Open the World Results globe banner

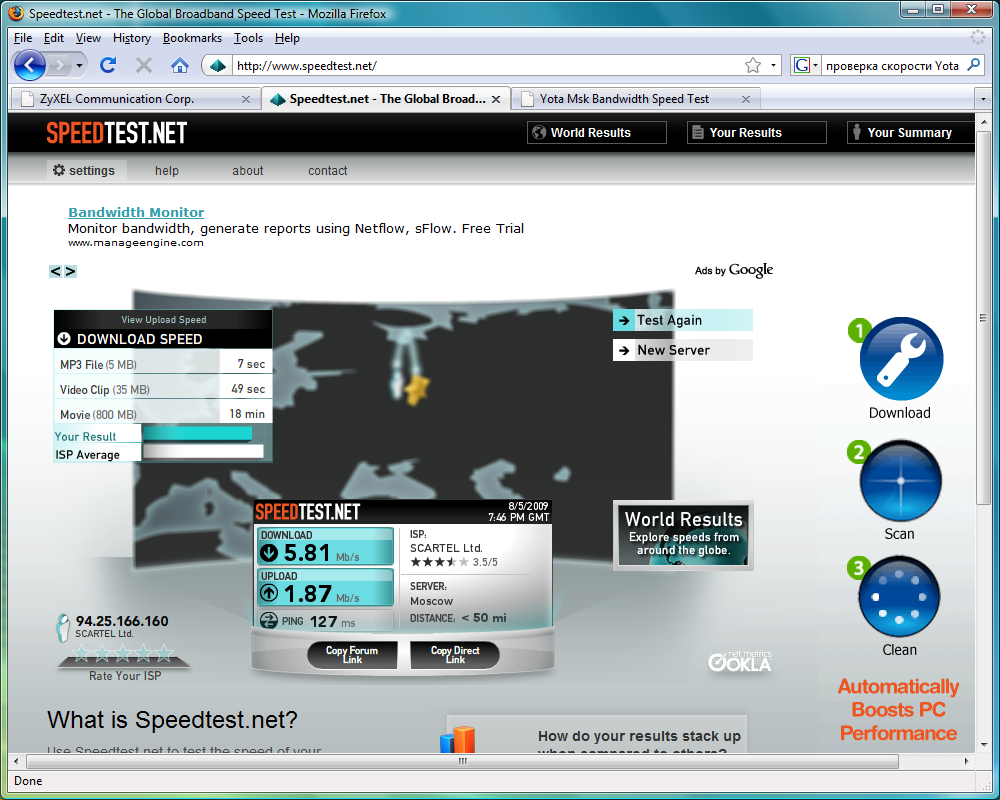683,535
